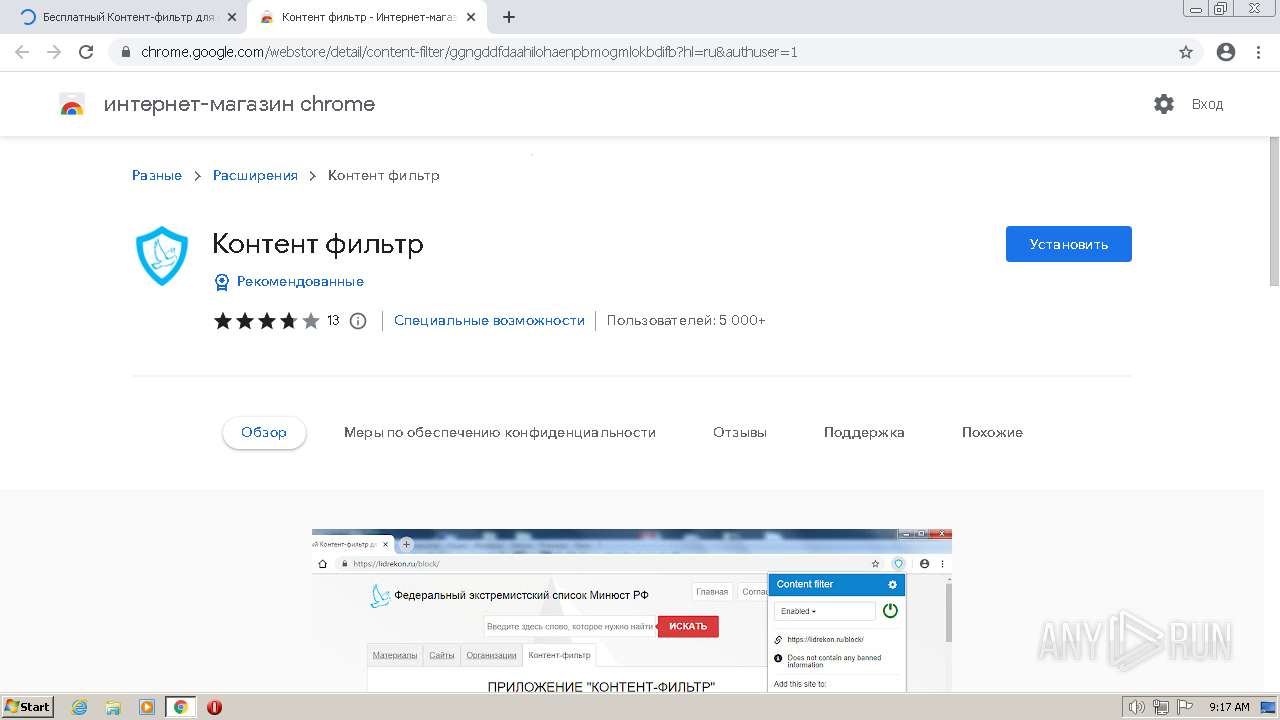This screenshot has height=720, width=1280.
Task: Open the 'Похожие' tab
Action: [x=992, y=433]
